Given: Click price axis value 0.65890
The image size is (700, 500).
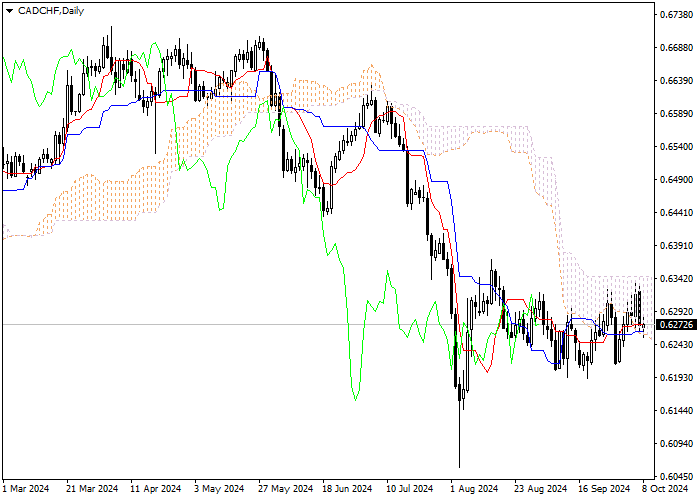Looking at the screenshot, I should pos(677,114).
